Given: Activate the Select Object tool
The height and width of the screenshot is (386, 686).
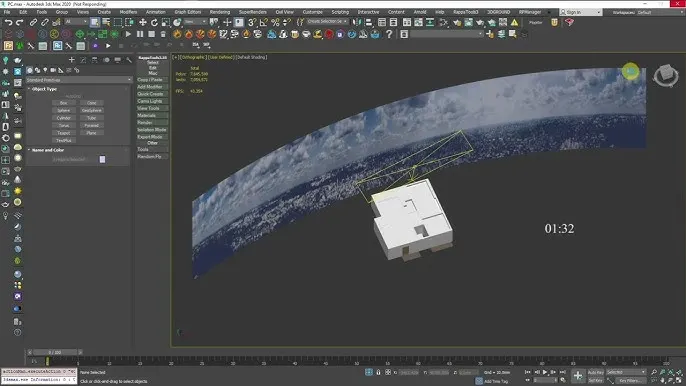Looking at the screenshot, I should pyautogui.click(x=95, y=22).
